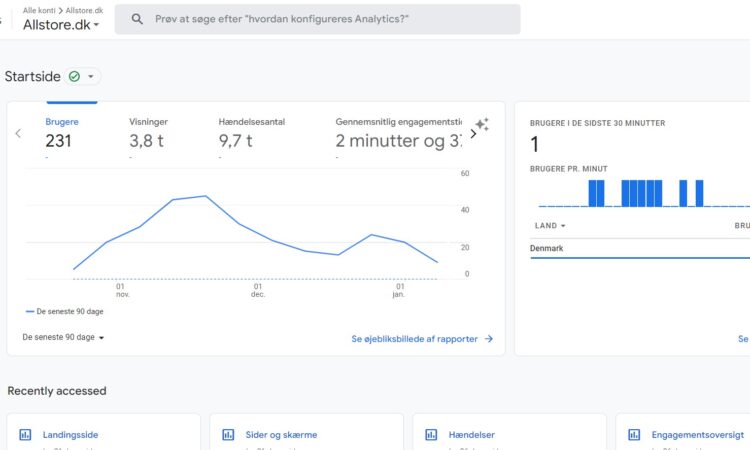Click the Landingsside report chart icon
This screenshot has height=450, width=750.
click(25, 435)
